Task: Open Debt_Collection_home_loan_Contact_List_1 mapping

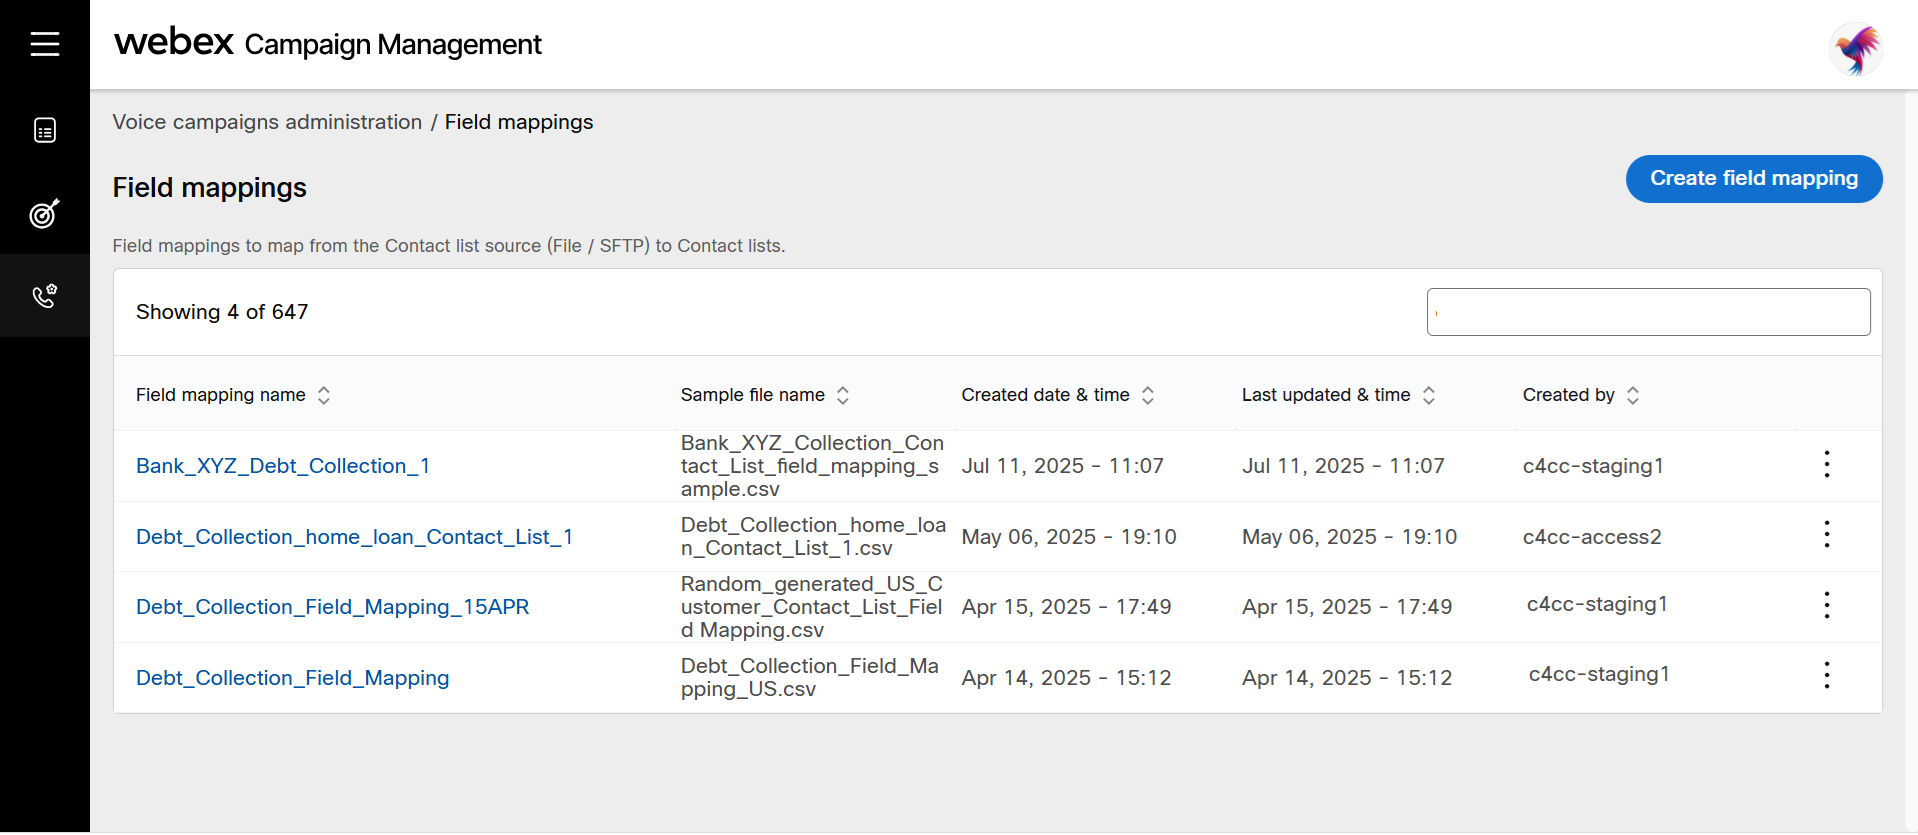Action: [x=354, y=537]
